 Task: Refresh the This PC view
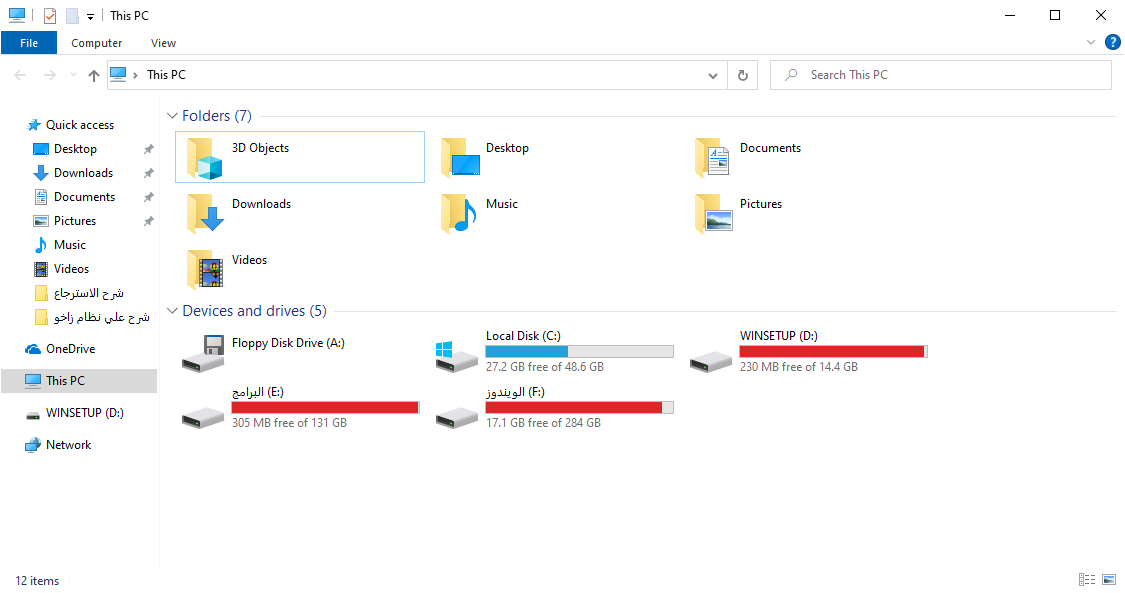[x=743, y=75]
